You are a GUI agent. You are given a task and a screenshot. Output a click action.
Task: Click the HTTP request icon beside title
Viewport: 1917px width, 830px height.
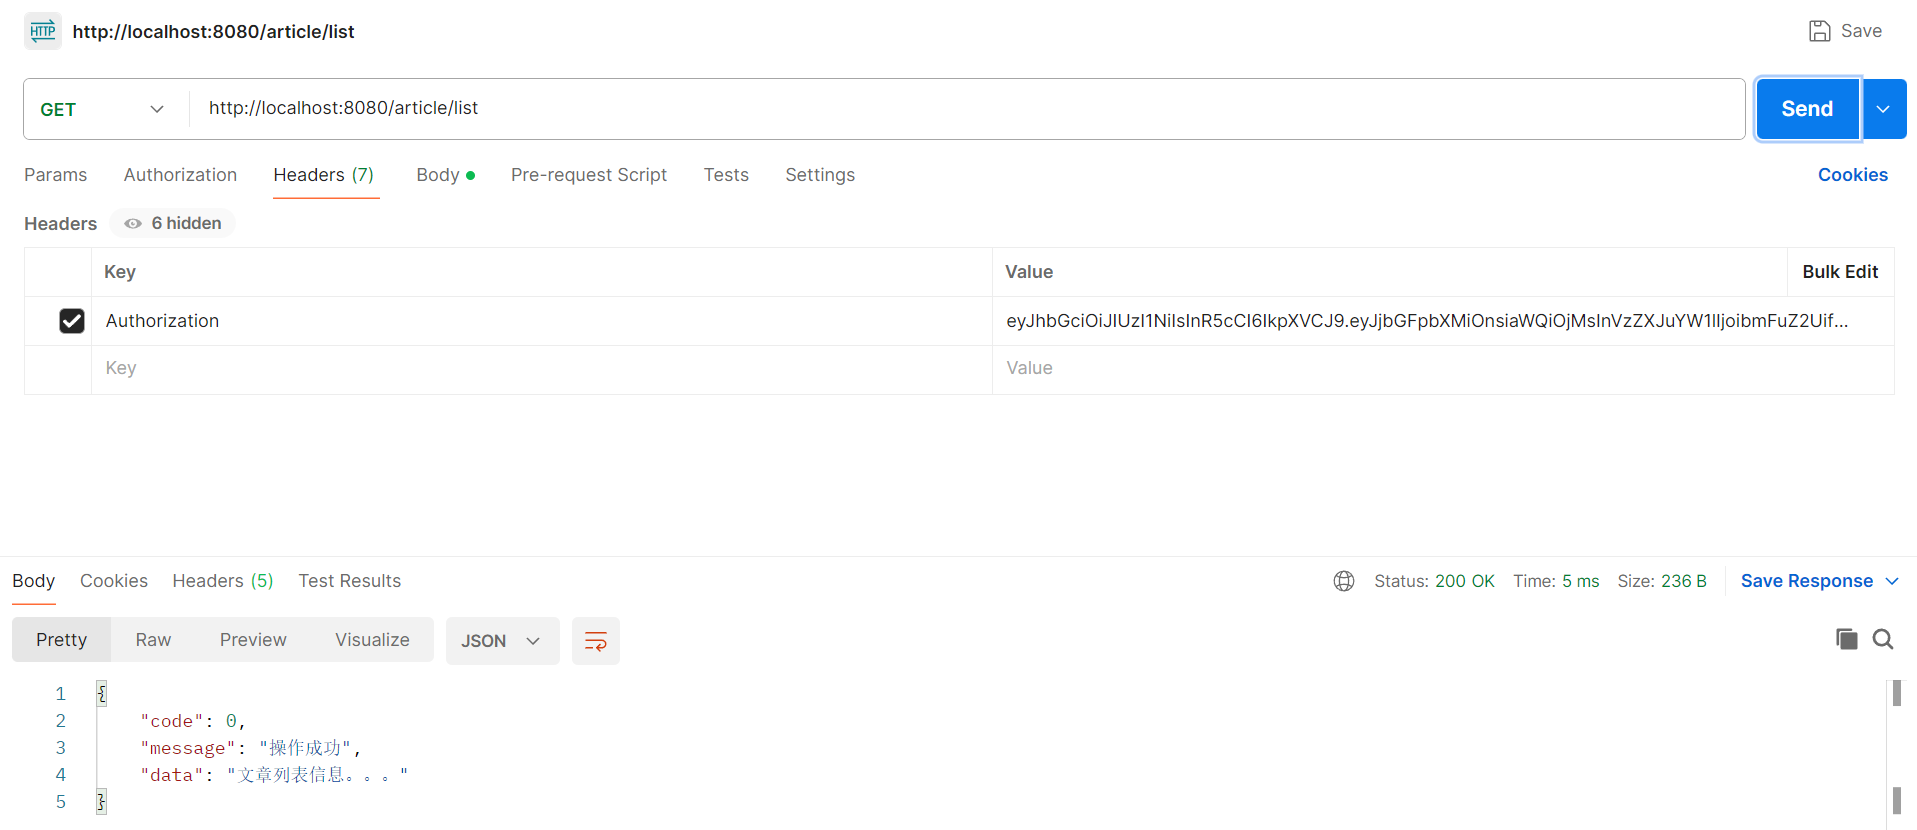tap(42, 31)
